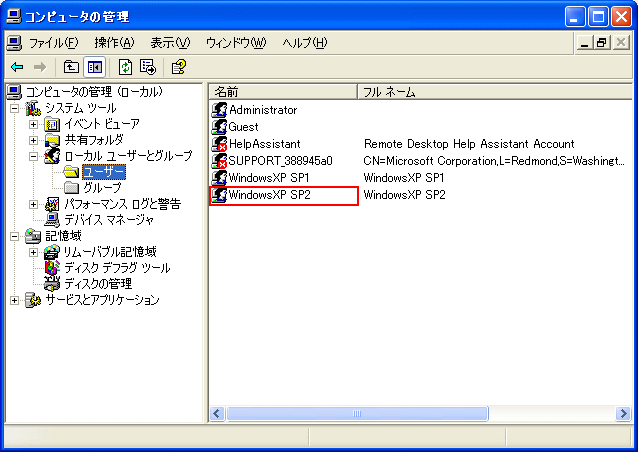Click the Refresh toolbar icon
638x452 pixels.
click(125, 67)
